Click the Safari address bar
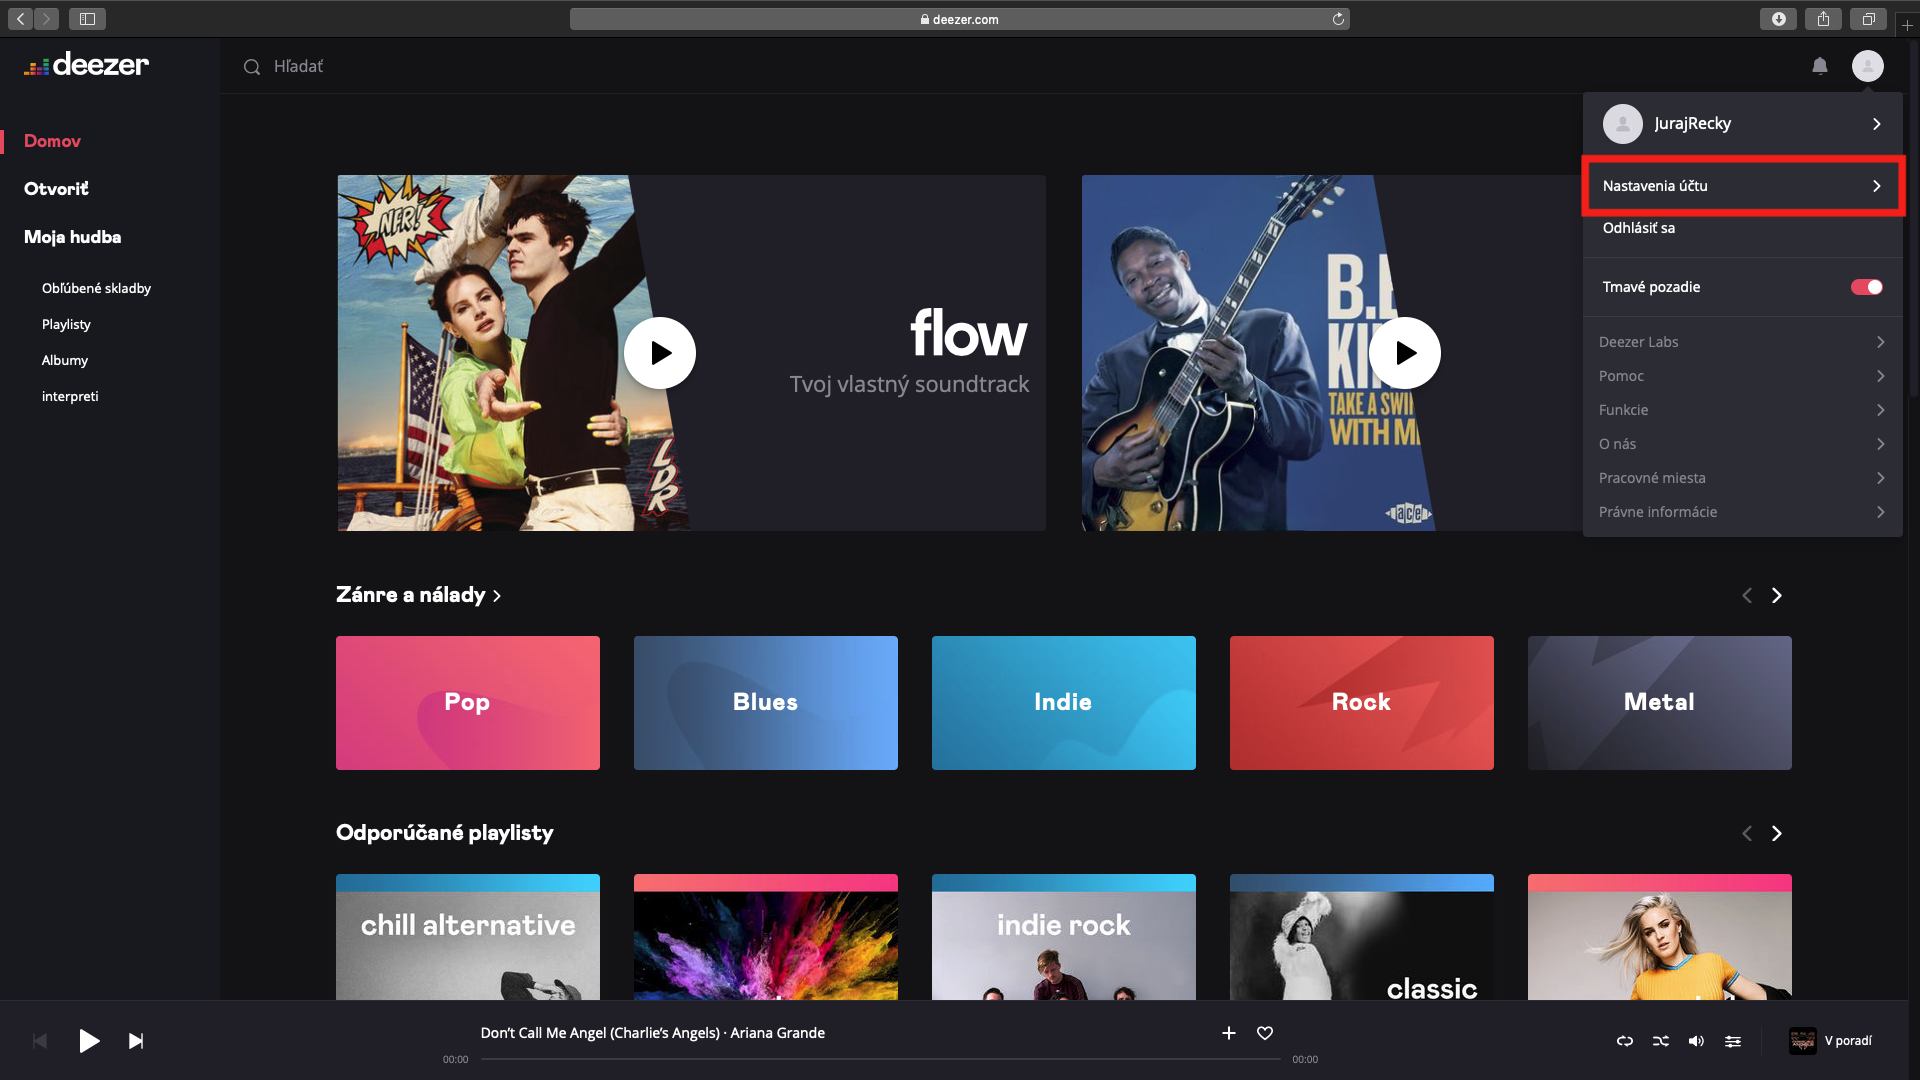 pyautogui.click(x=960, y=19)
